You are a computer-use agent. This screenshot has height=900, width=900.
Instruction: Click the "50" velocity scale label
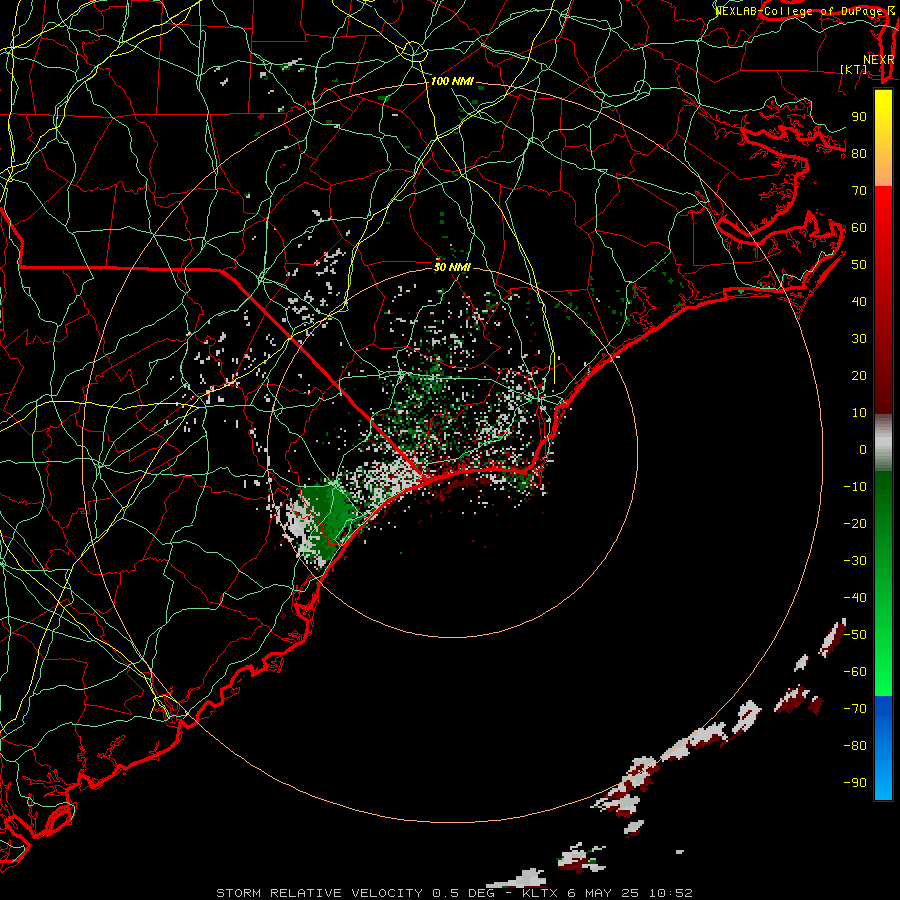[859, 265]
